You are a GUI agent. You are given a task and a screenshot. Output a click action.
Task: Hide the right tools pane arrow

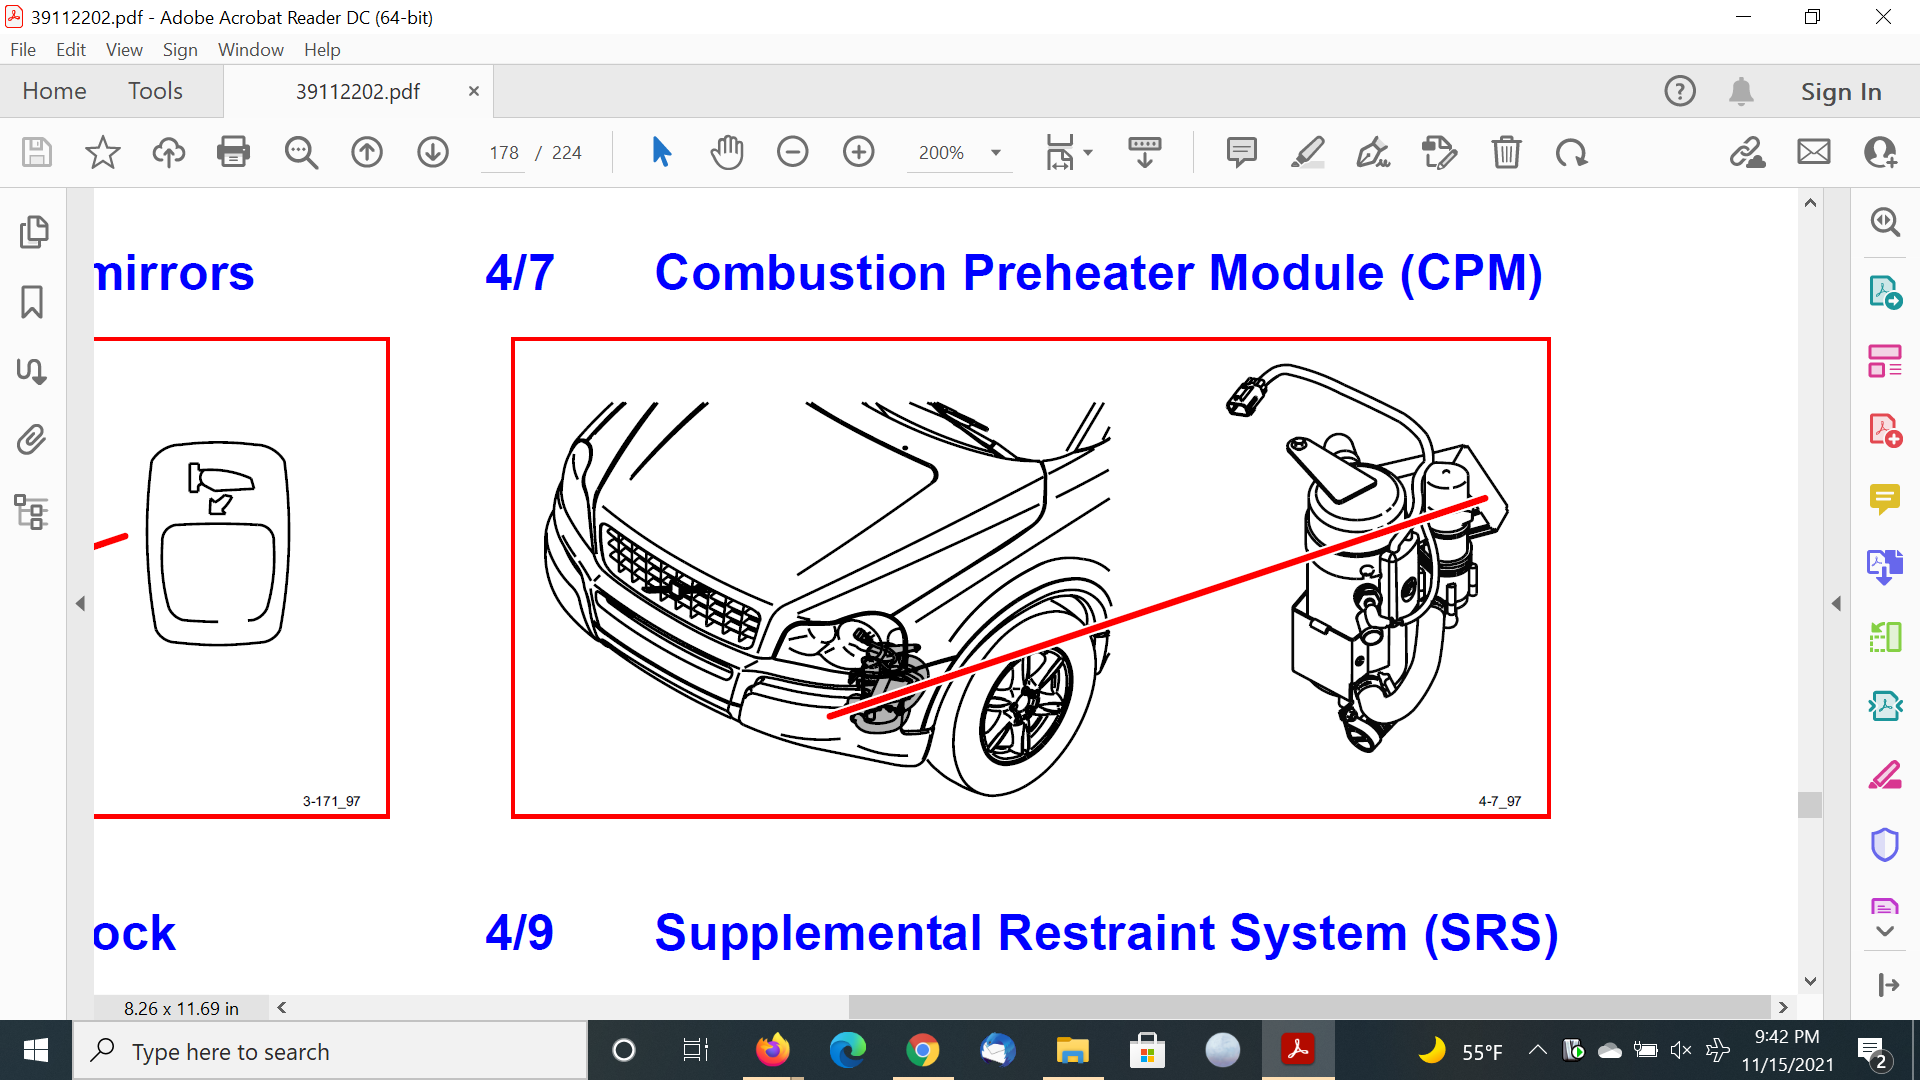click(x=1836, y=603)
